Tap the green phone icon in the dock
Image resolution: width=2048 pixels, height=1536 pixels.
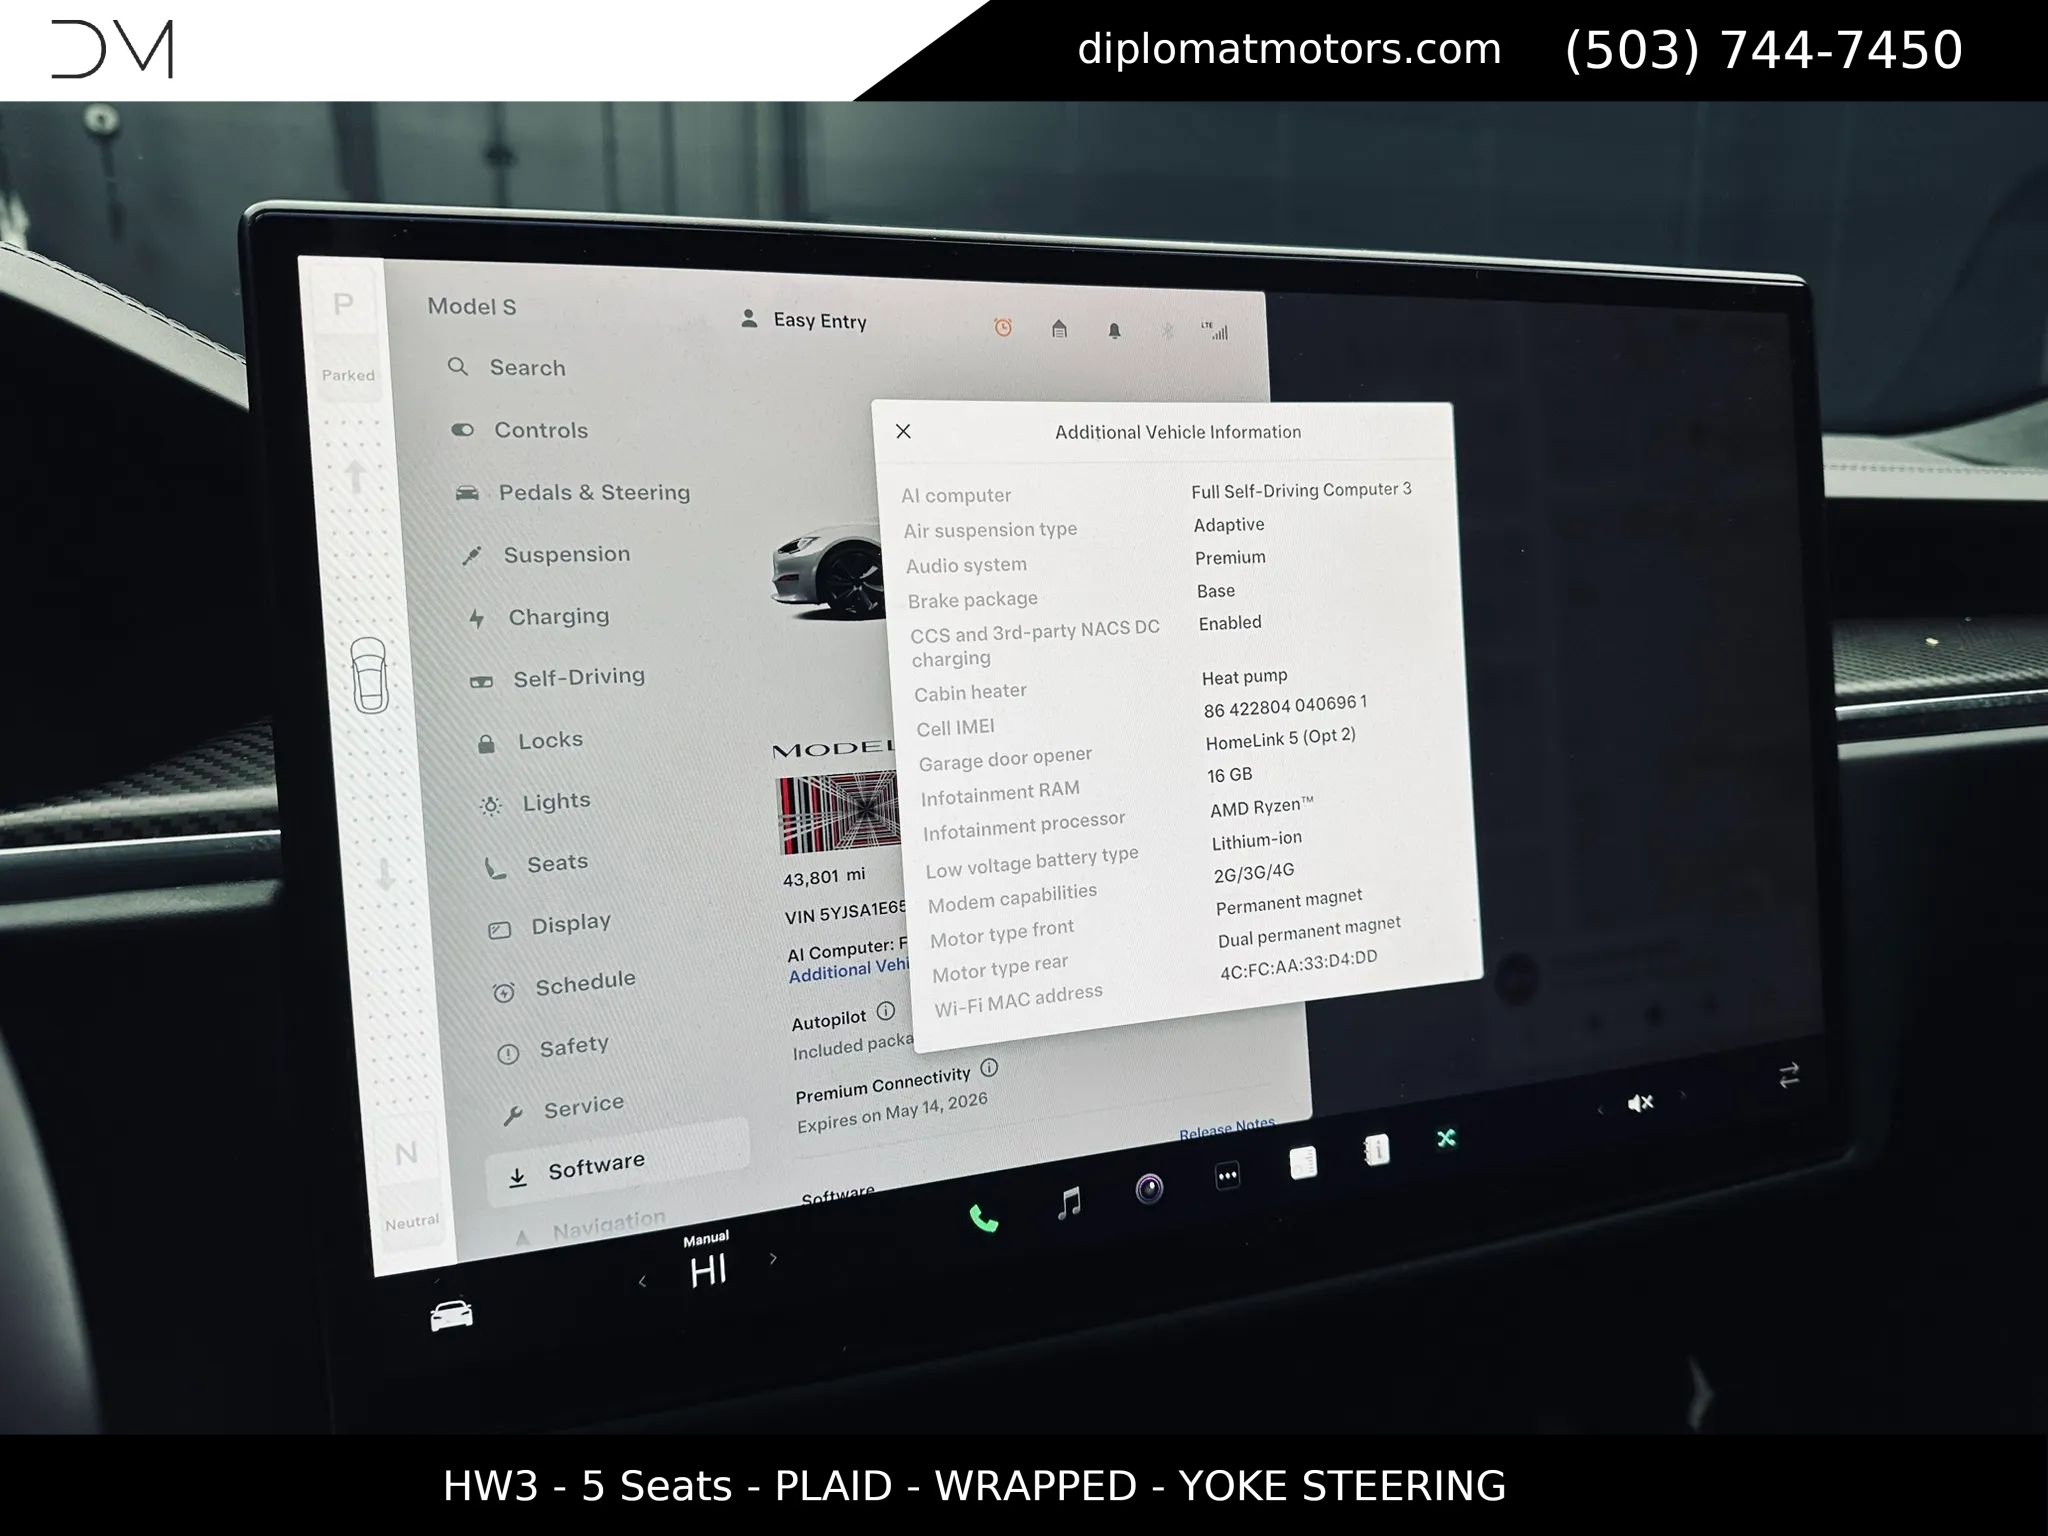point(984,1219)
